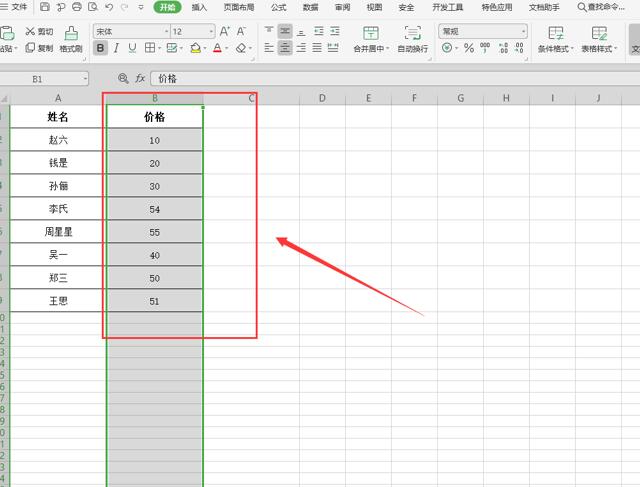Click the Save icon in quick access toolbar
This screenshot has width=640, height=487.
point(45,7)
